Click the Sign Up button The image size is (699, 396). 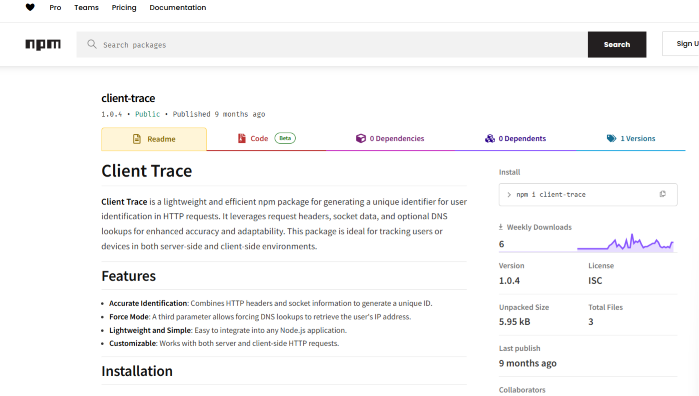pos(681,44)
